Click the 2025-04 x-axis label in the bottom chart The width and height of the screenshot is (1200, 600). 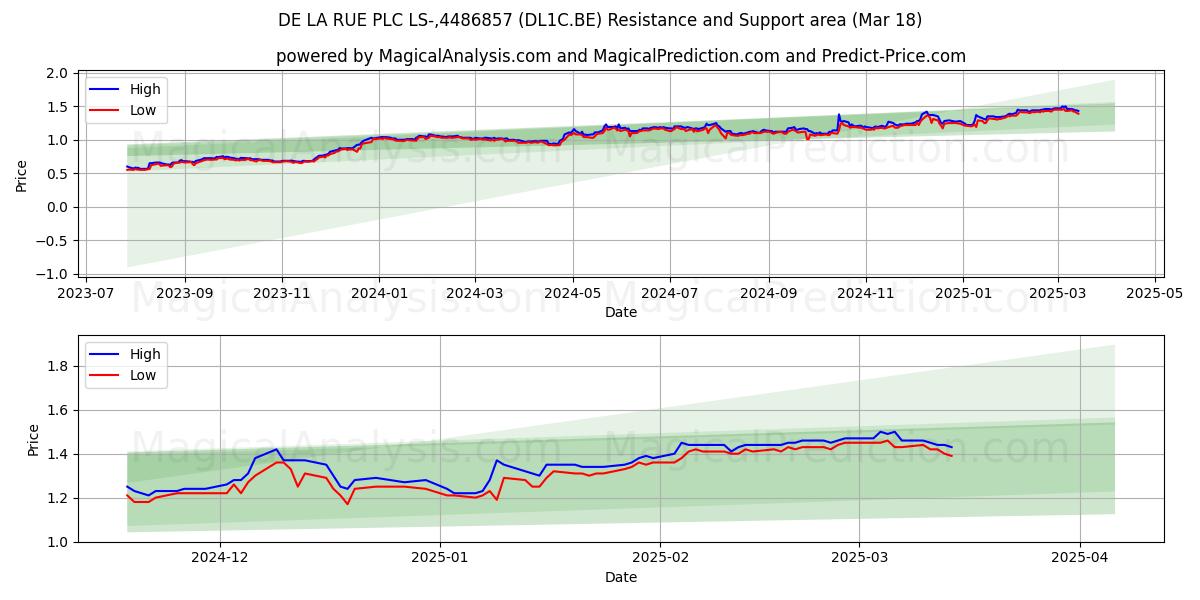pyautogui.click(x=1080, y=559)
